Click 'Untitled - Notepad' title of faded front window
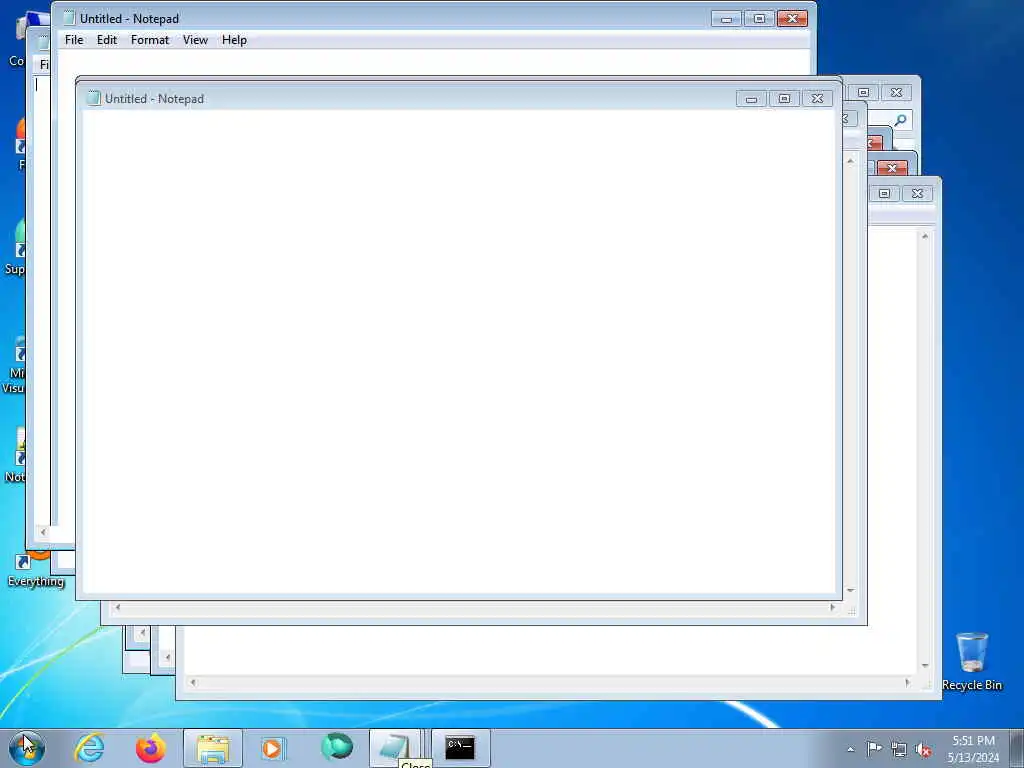Screen dimensions: 1024x768 pyautogui.click(x=154, y=99)
